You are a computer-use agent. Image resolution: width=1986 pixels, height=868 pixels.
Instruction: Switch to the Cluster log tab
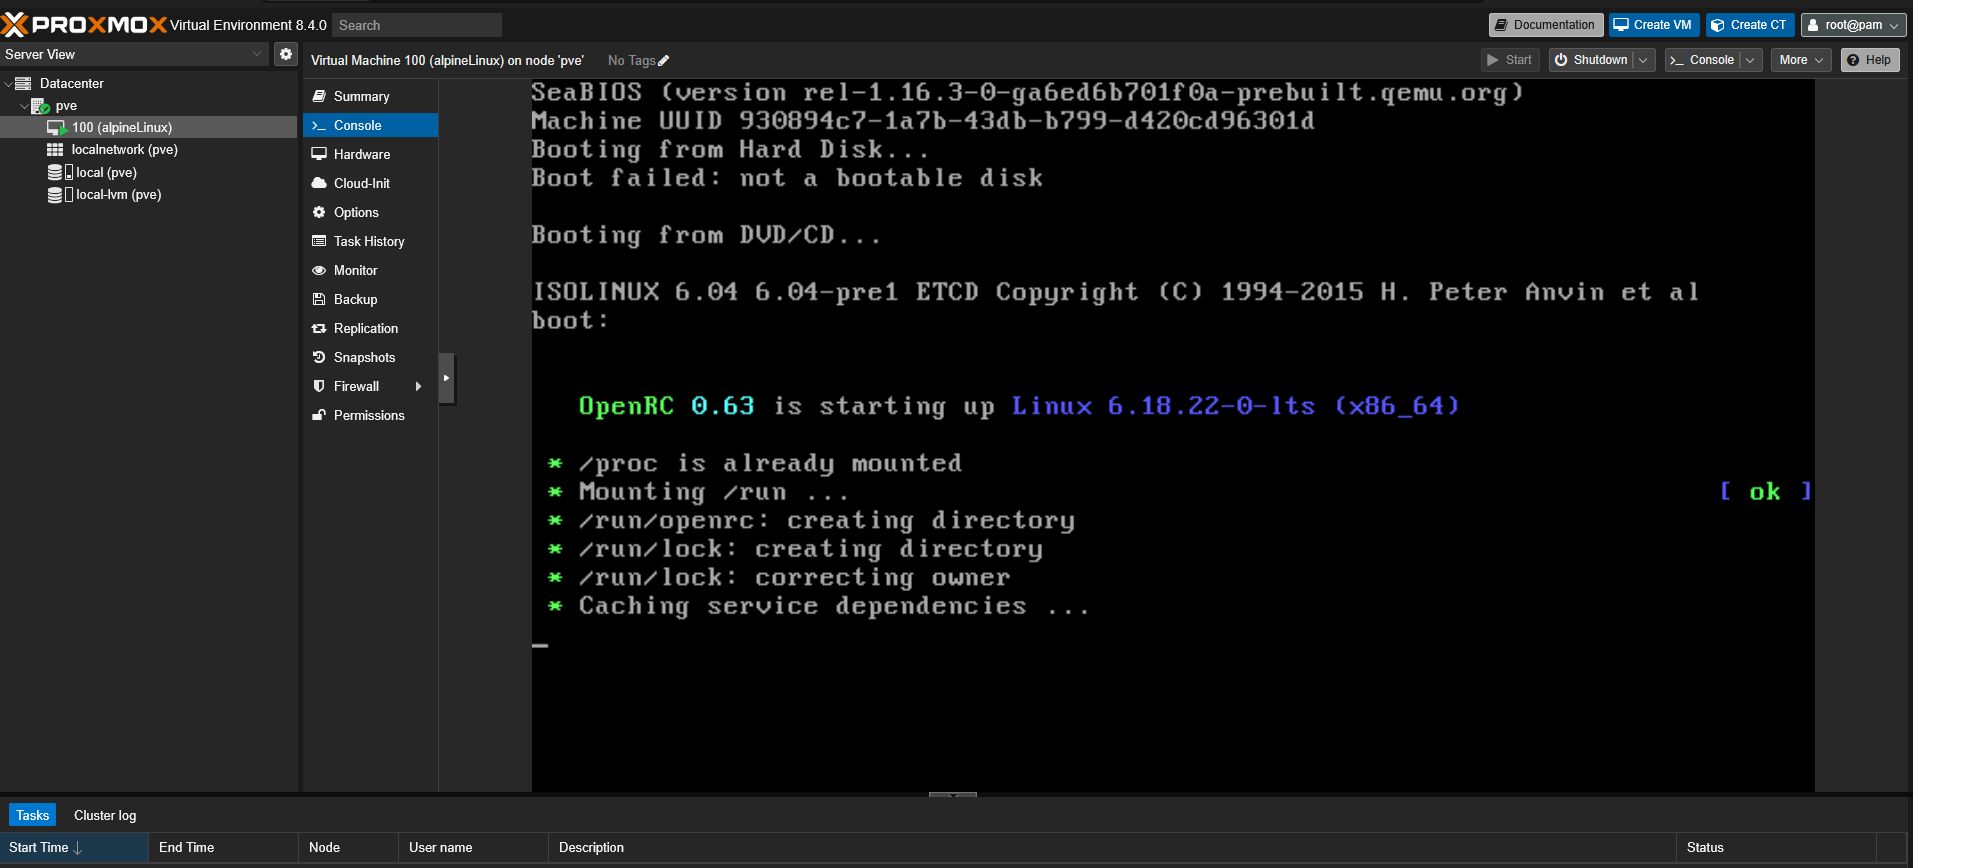click(x=105, y=815)
